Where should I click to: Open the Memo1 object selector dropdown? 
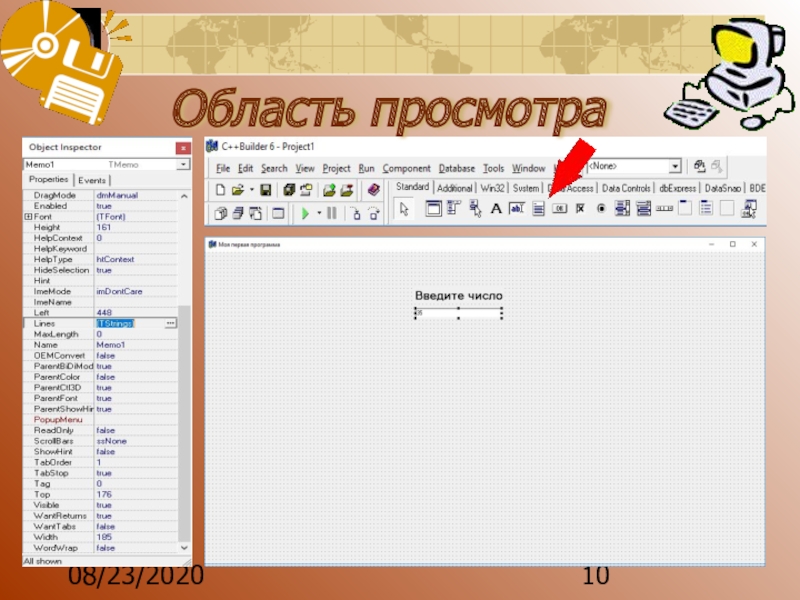click(x=183, y=164)
